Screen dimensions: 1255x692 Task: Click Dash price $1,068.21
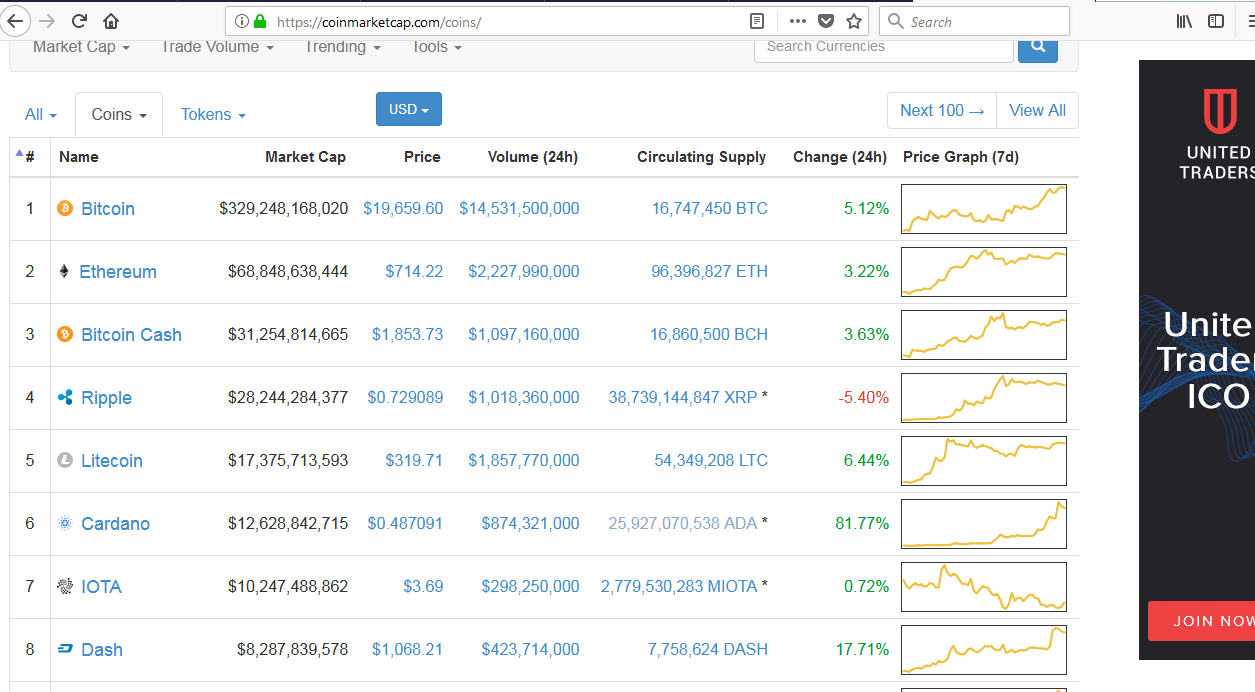pos(408,650)
